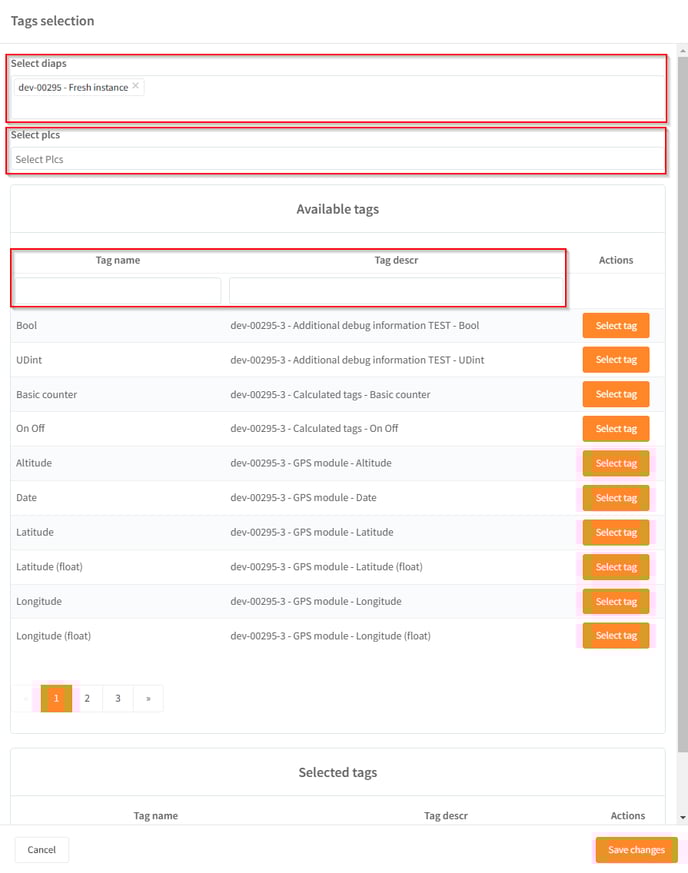Click 'Additional debug information TEST - Bool' description
This screenshot has width=688, height=873.
click(x=355, y=326)
